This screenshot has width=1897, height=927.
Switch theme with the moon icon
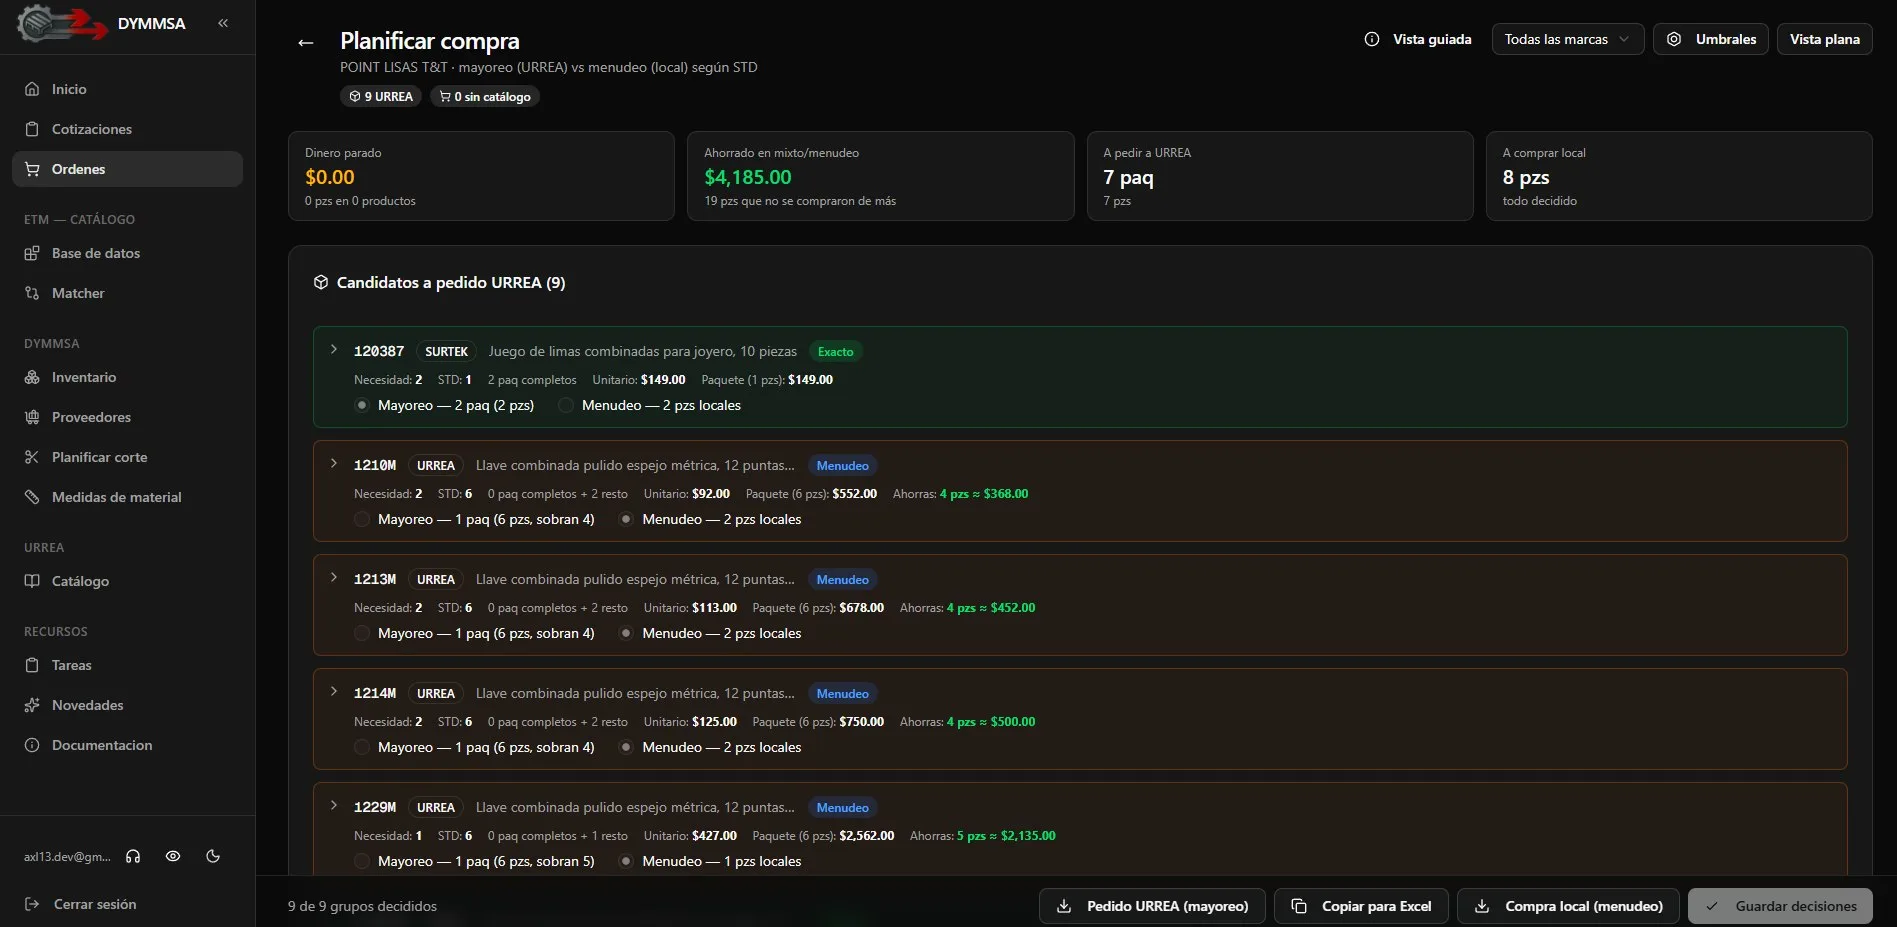(213, 856)
